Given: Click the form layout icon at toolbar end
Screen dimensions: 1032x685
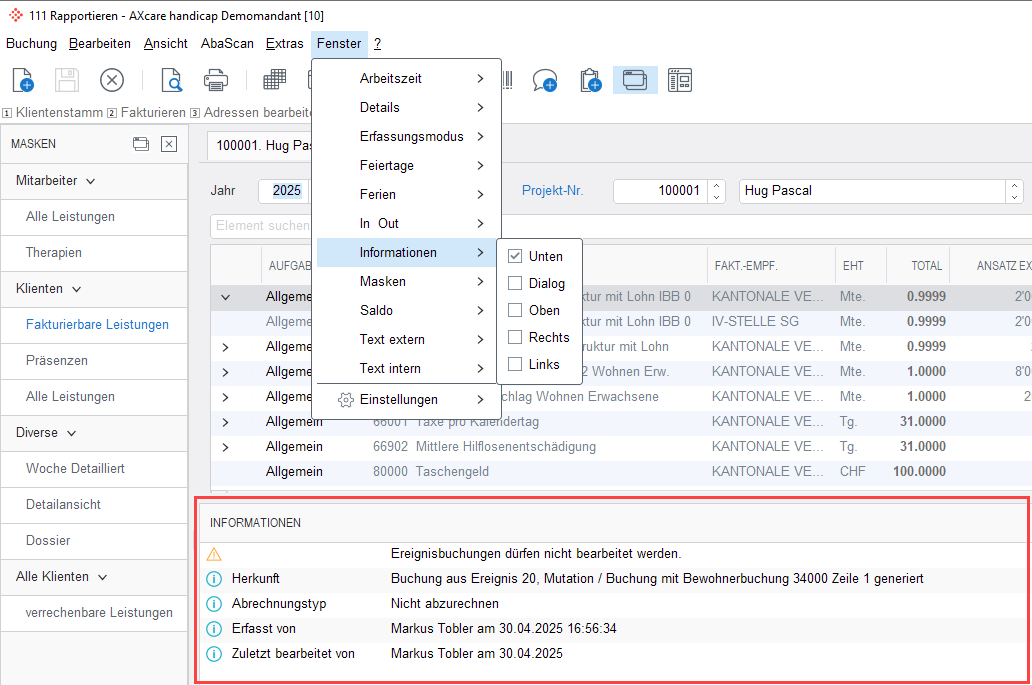Looking at the screenshot, I should tap(680, 81).
